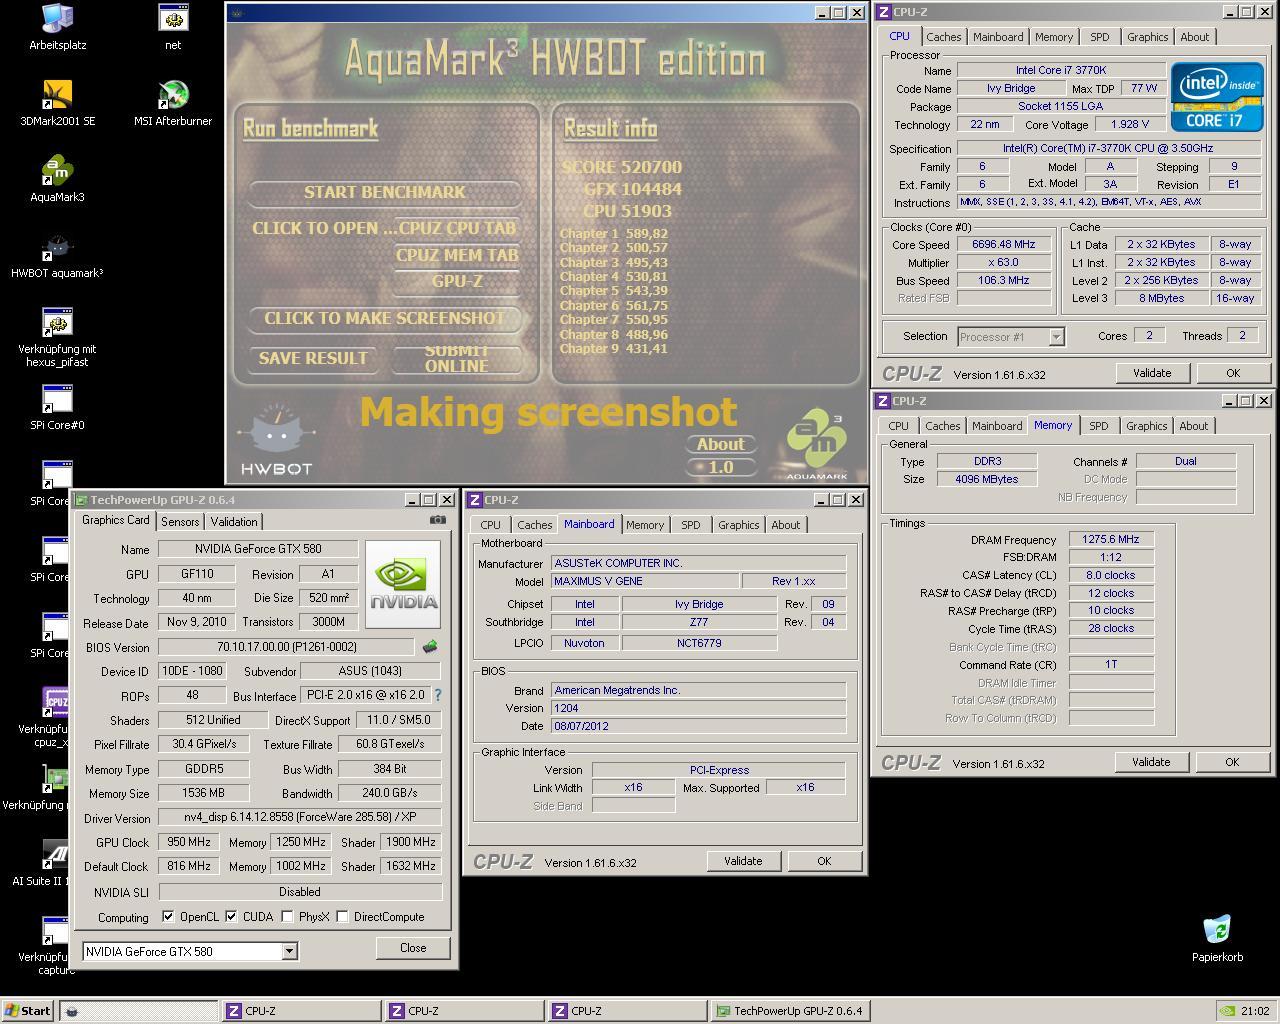This screenshot has height=1024, width=1280.
Task: Select TechPowerUp GPU-Z taskbar button
Action: pyautogui.click(x=790, y=1011)
